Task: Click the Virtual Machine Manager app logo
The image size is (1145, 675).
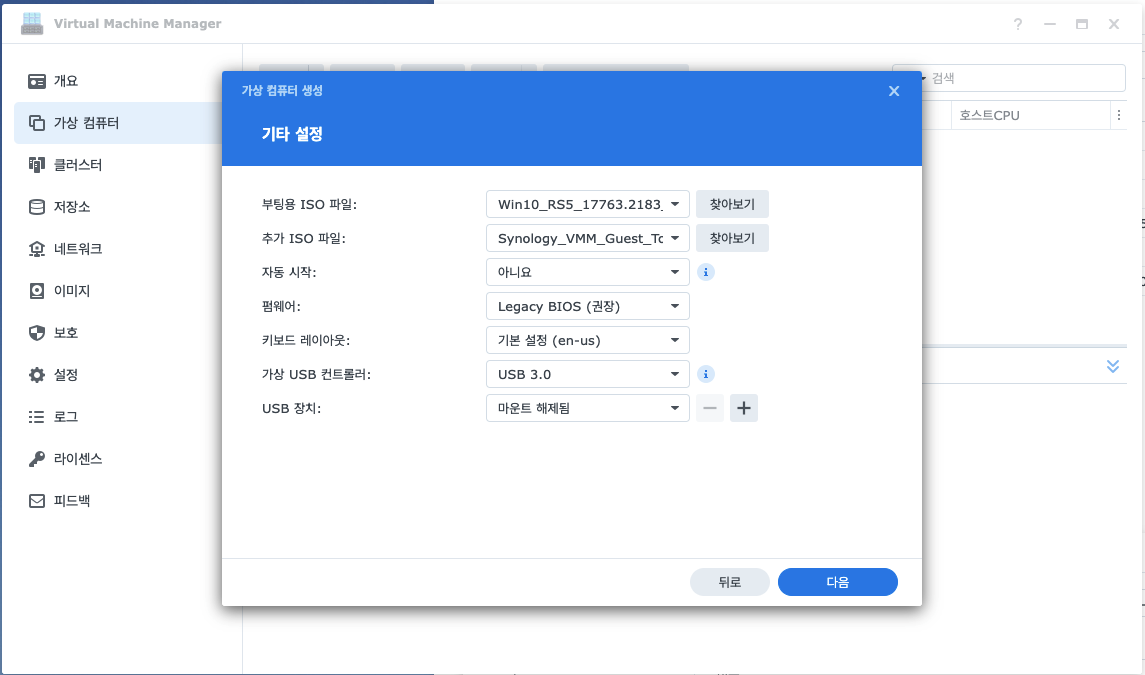Action: [x=32, y=23]
